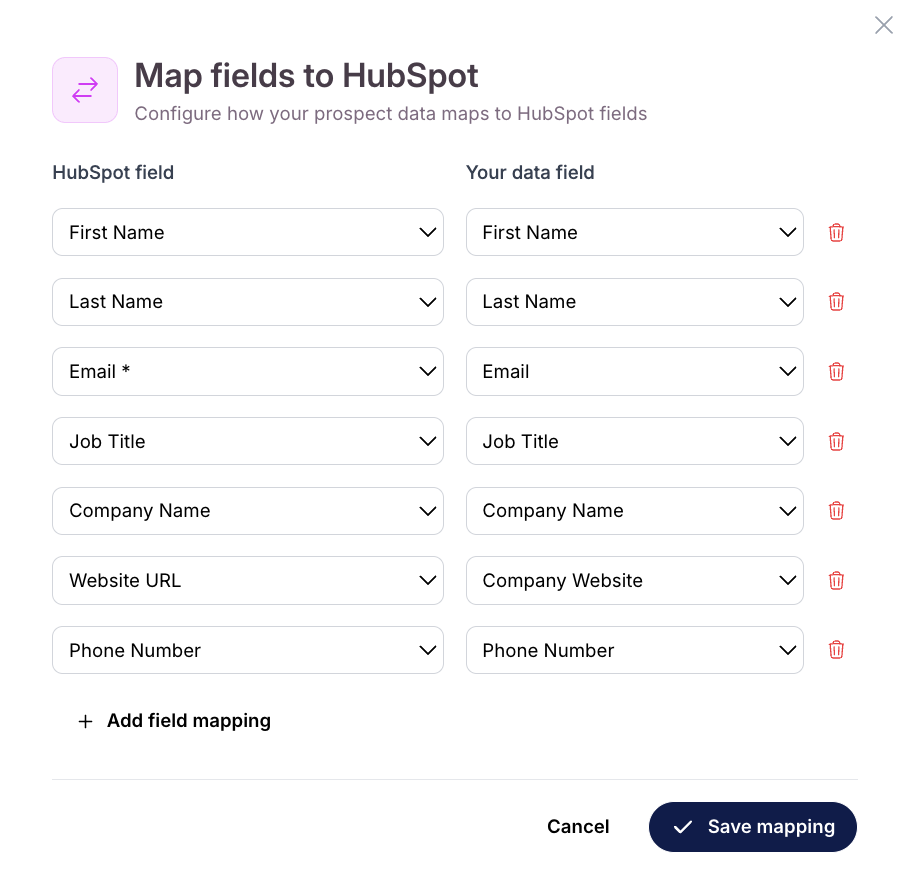This screenshot has width=908, height=886.
Task: Save mapping
Action: (753, 826)
